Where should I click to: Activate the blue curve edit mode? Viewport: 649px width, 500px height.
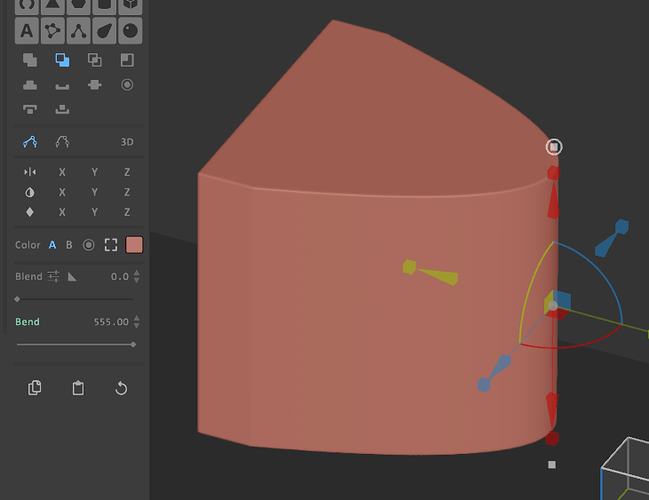click(x=30, y=142)
